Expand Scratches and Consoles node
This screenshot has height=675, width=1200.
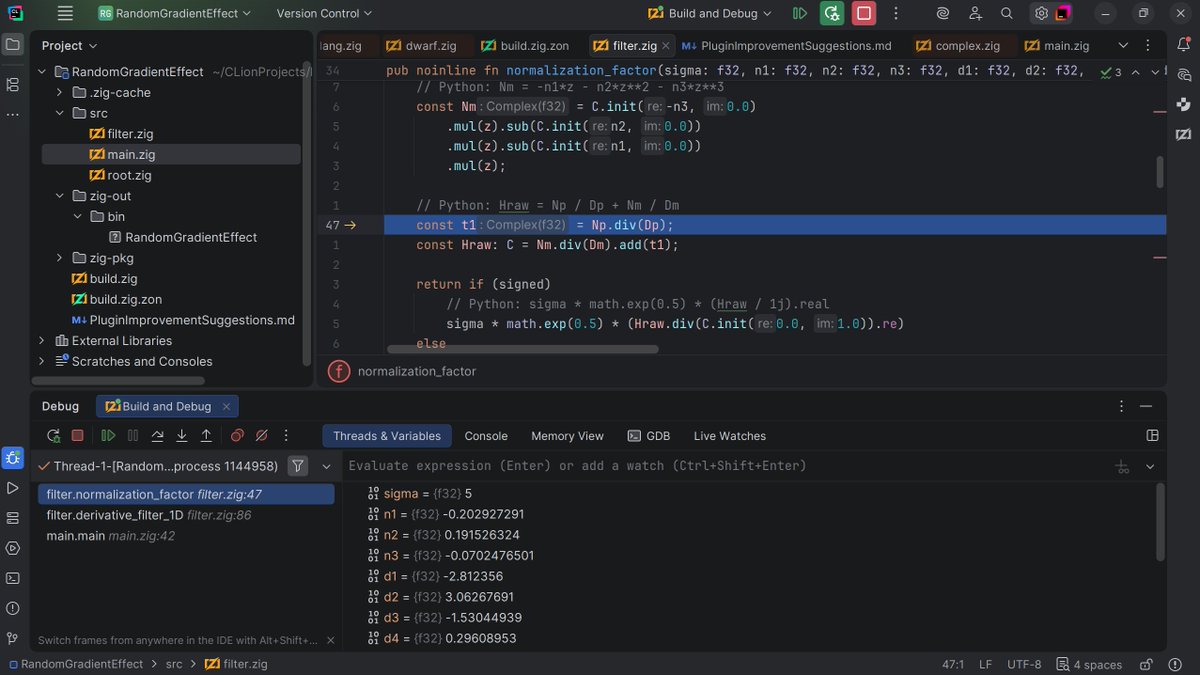pyautogui.click(x=42, y=362)
